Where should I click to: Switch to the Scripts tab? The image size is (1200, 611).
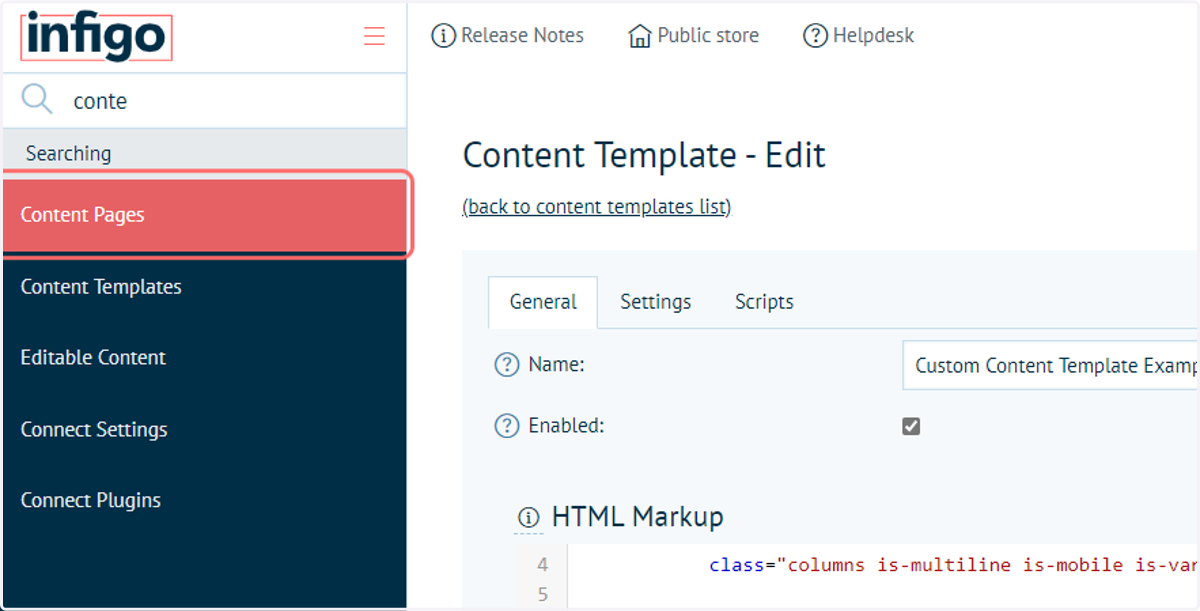[x=764, y=302]
